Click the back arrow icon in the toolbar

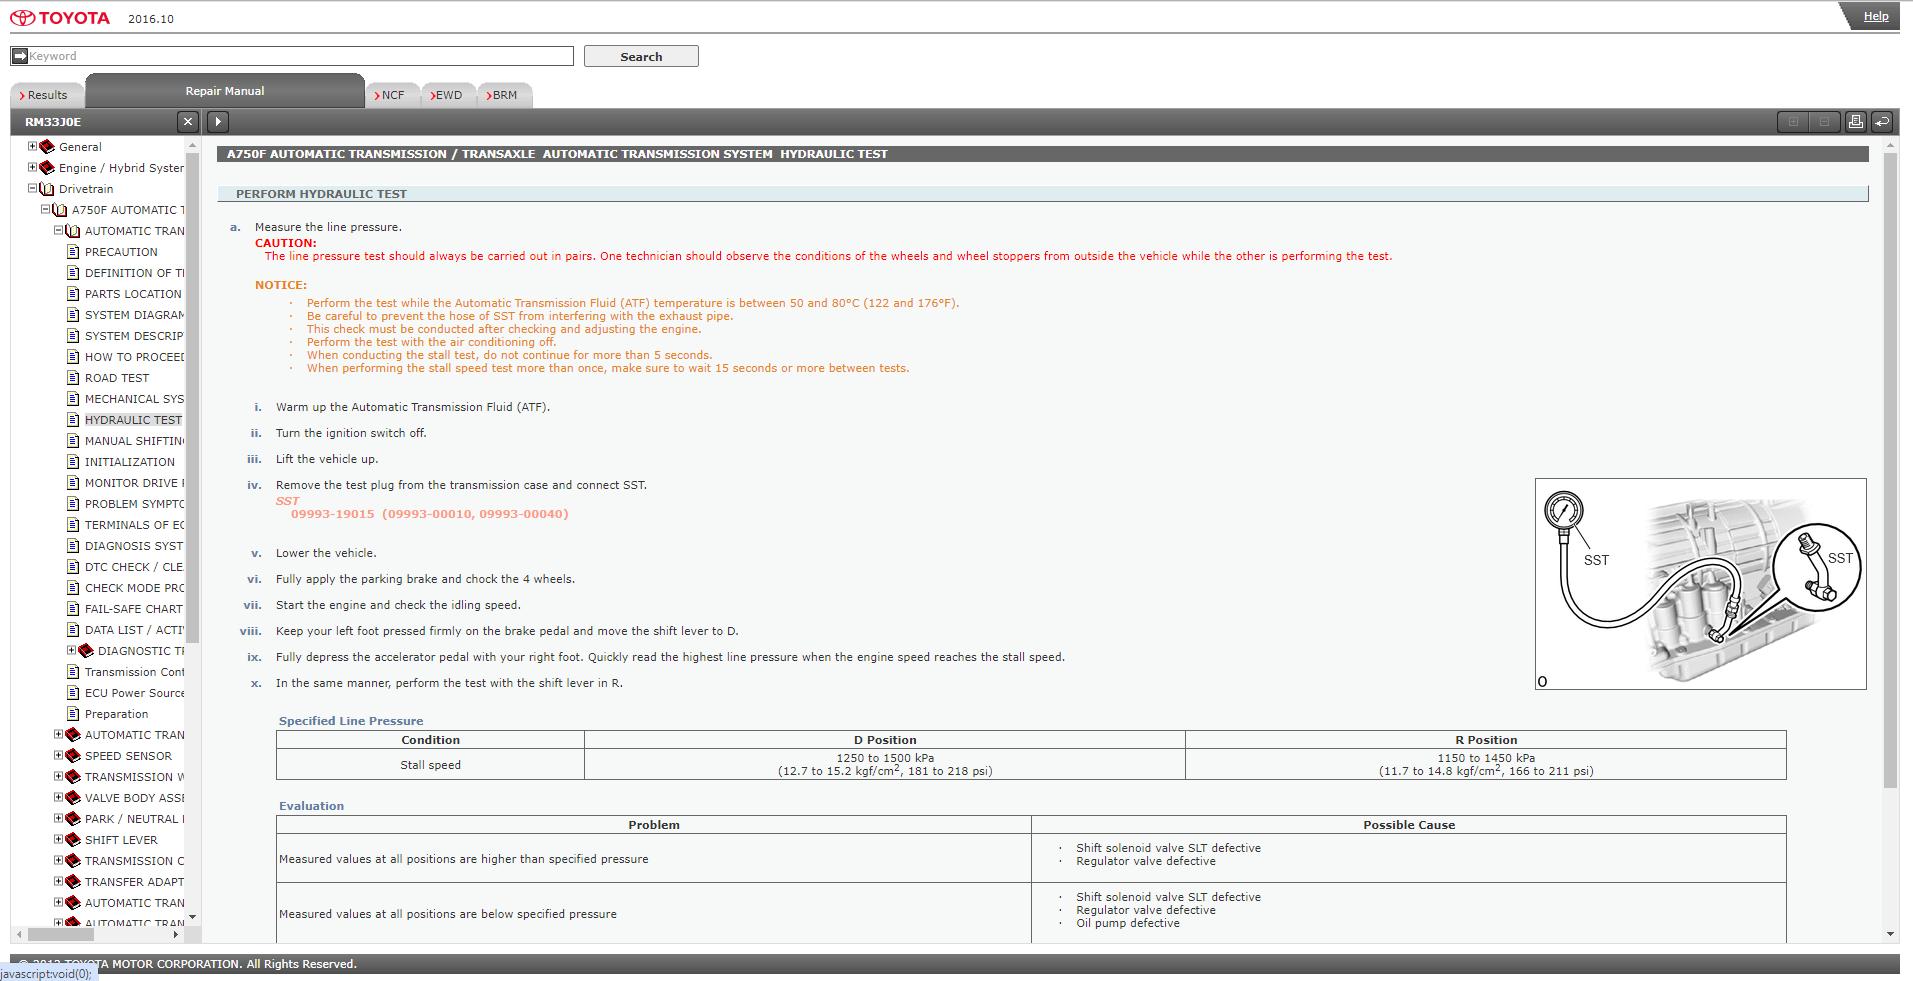pyautogui.click(x=1881, y=122)
